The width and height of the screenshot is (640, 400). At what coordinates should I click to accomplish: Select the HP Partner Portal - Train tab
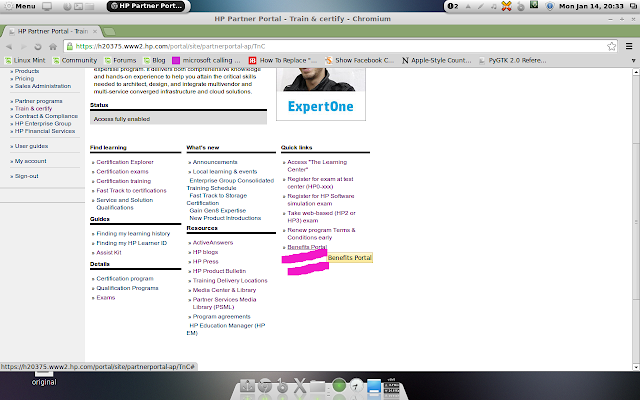coord(52,31)
